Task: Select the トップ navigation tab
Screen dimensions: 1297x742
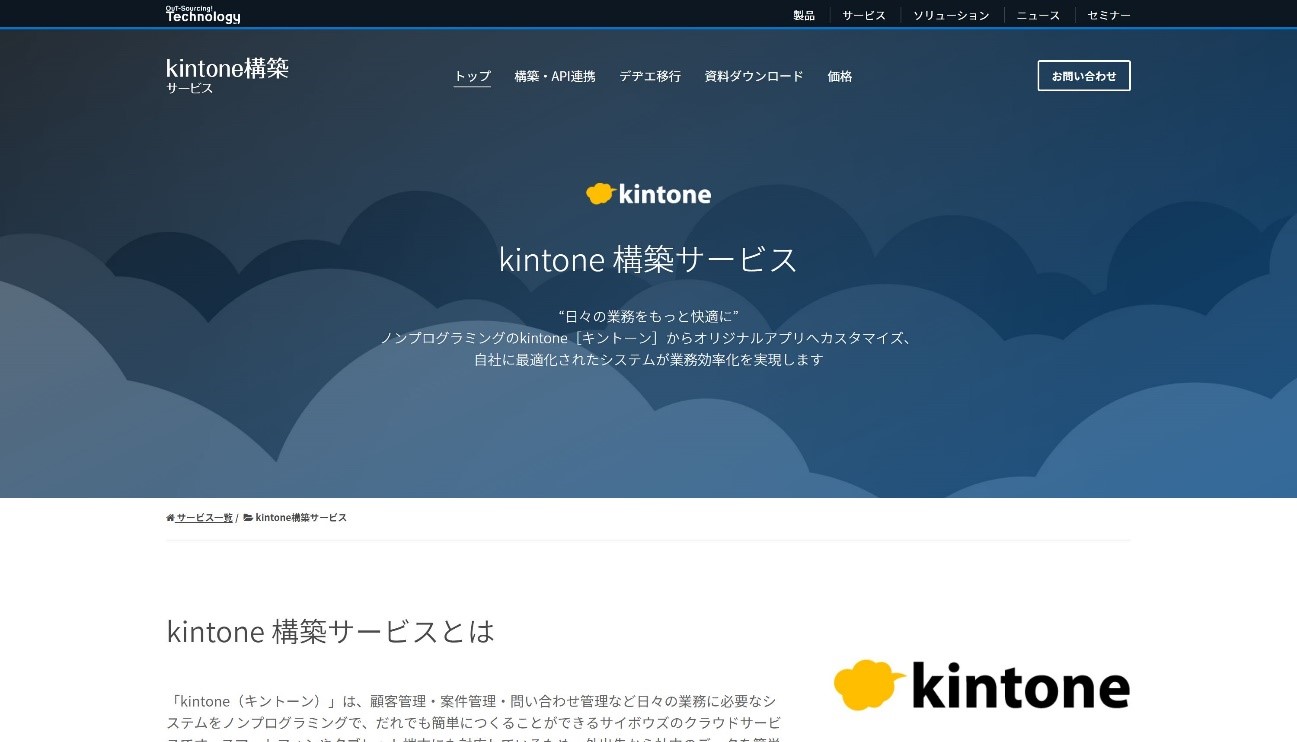Action: 472,76
